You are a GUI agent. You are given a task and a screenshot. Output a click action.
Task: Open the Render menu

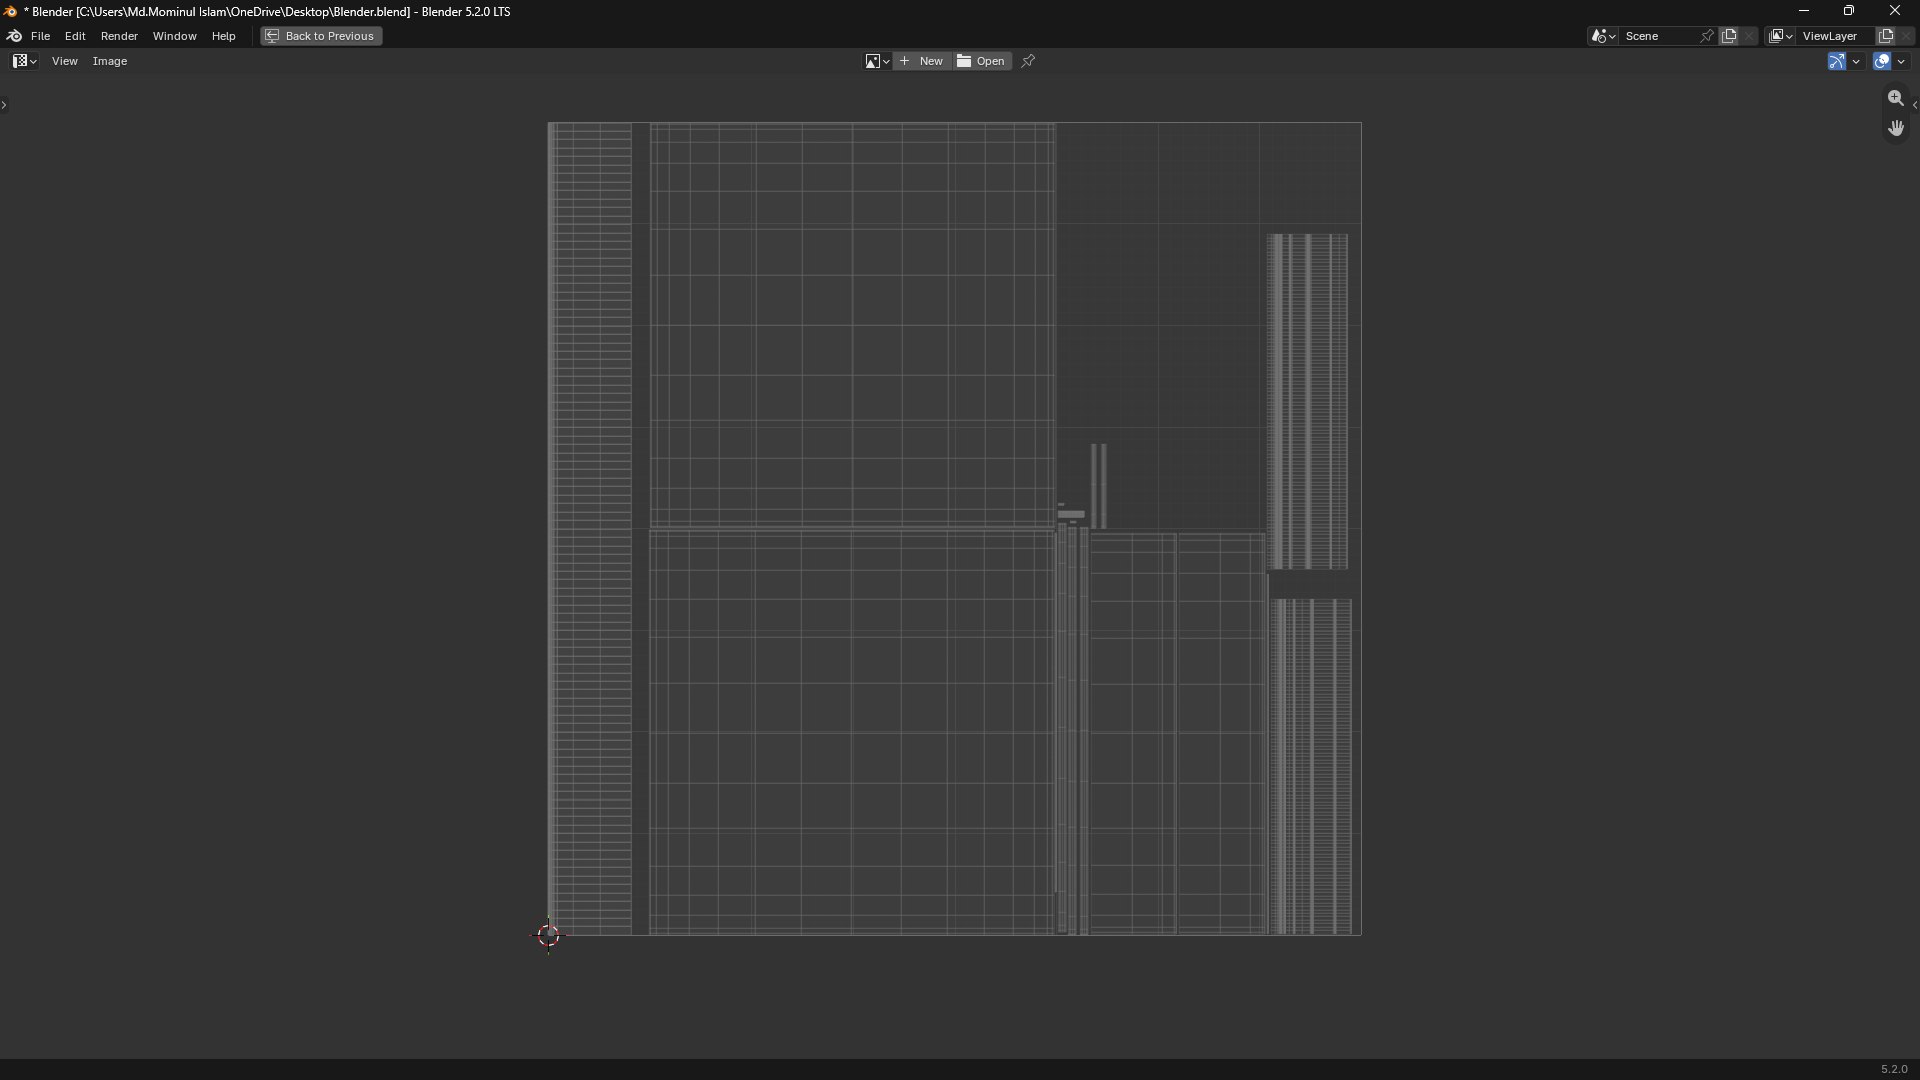119,36
